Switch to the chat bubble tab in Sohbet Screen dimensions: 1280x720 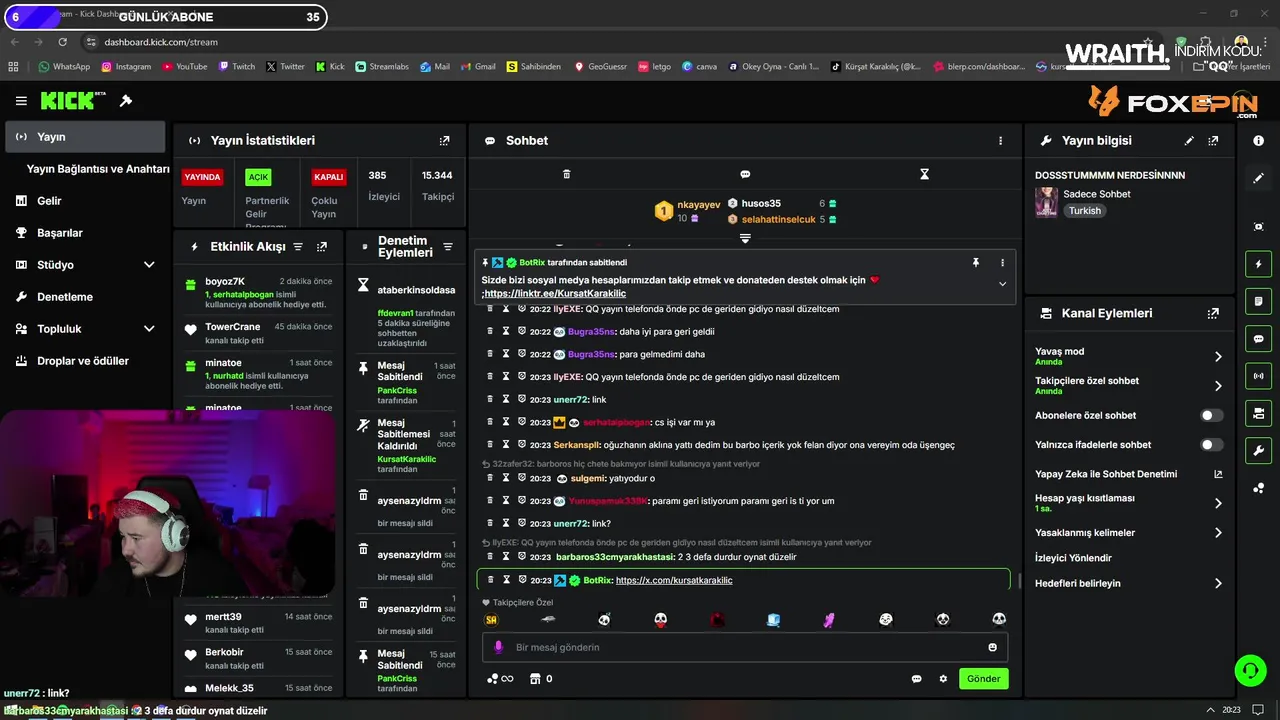[x=745, y=174]
